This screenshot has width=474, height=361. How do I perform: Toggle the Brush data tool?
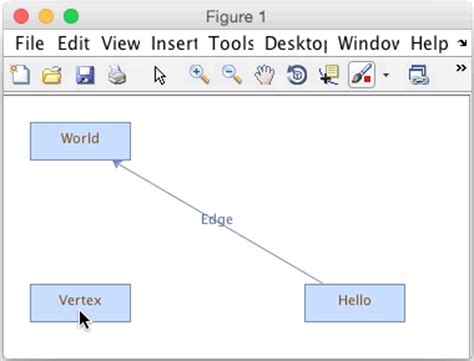coord(362,75)
